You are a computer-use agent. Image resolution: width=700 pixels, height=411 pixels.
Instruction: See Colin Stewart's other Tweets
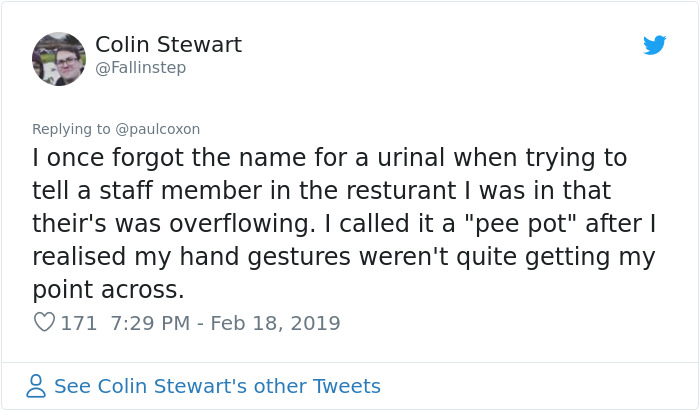click(x=217, y=386)
